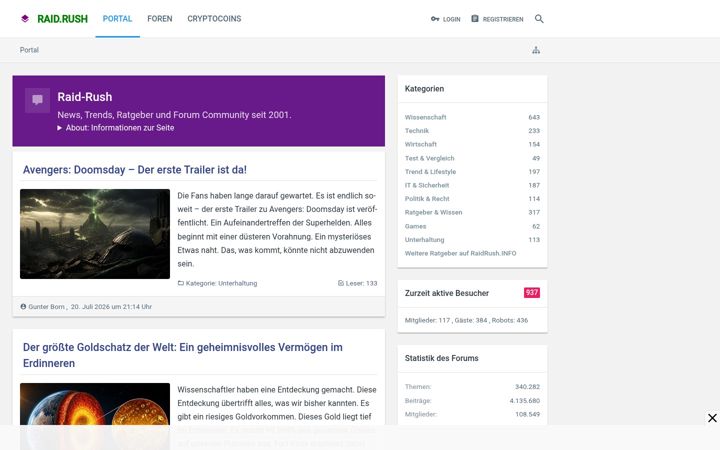Click the Raid-Rush banner heading

tap(84, 97)
